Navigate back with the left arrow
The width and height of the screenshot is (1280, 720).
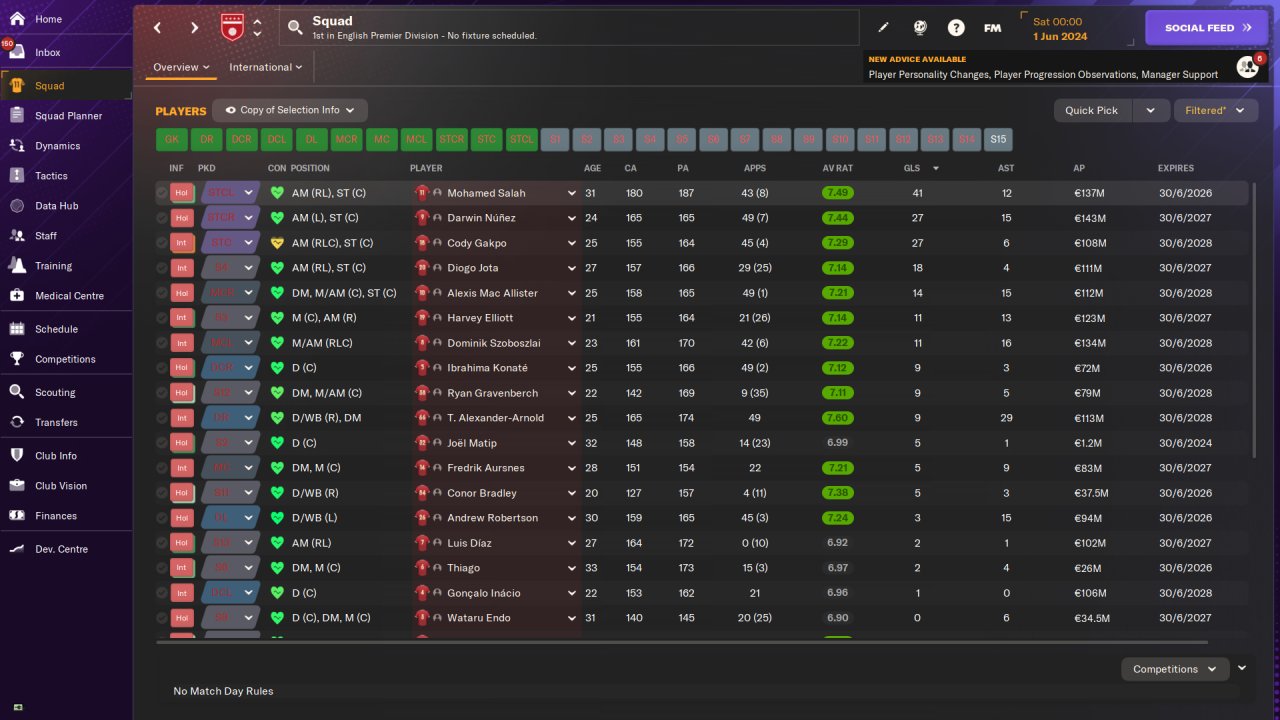158,28
